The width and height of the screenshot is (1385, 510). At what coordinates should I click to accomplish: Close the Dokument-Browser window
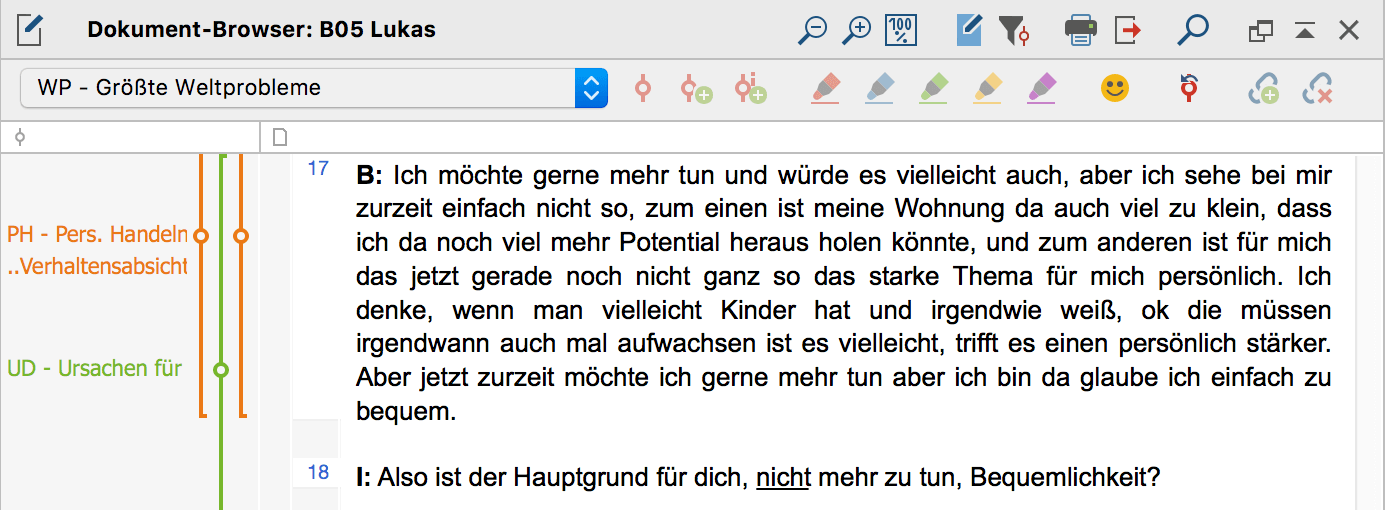(1349, 31)
